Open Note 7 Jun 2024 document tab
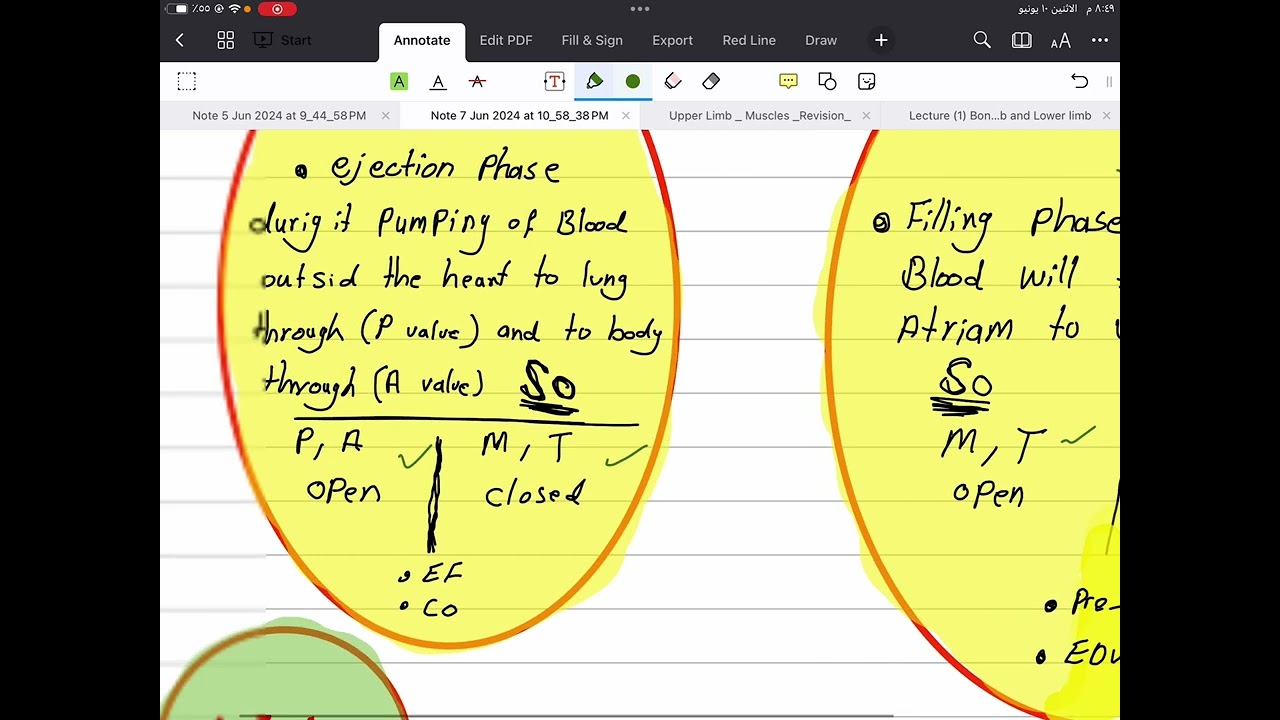Image resolution: width=1280 pixels, height=720 pixels. 519,116
